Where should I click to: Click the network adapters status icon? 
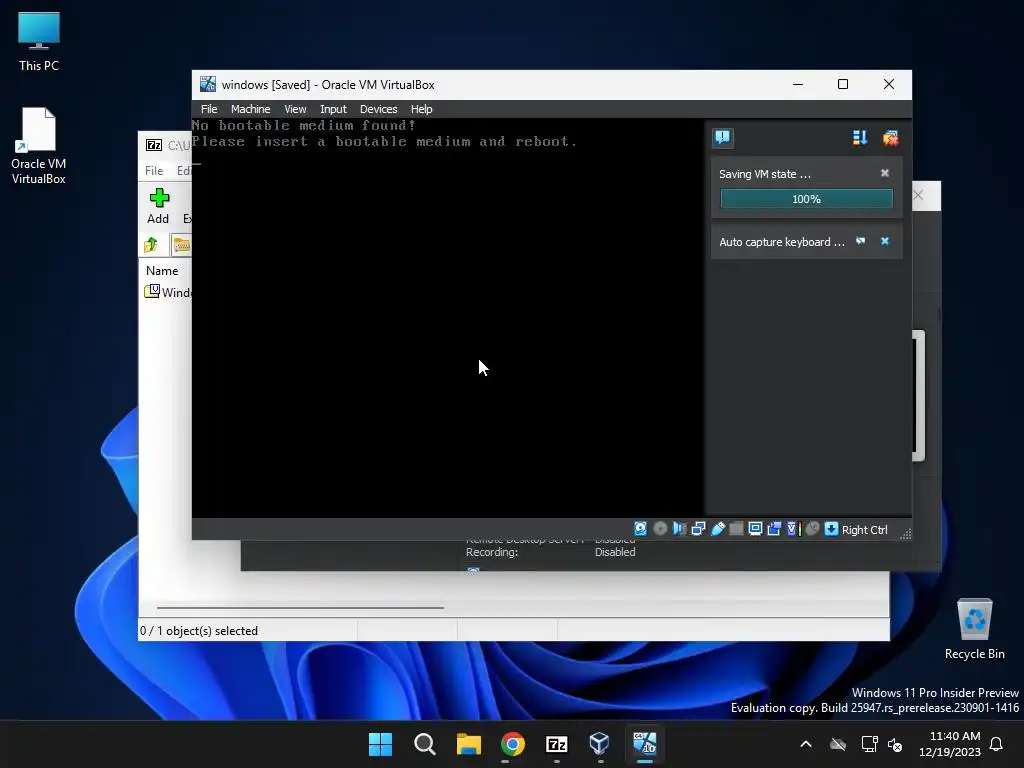pos(698,529)
